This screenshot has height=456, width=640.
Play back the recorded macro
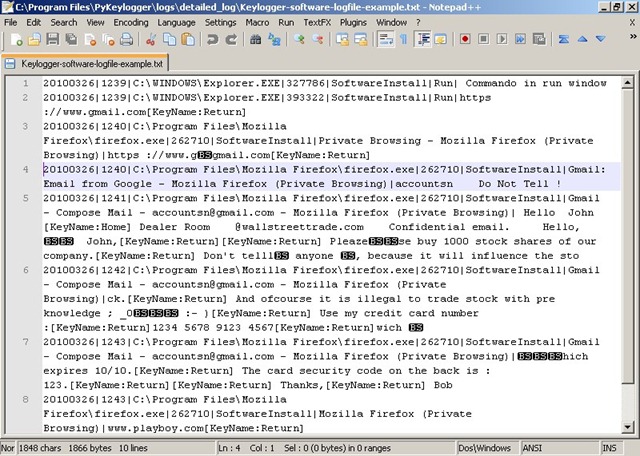point(502,40)
